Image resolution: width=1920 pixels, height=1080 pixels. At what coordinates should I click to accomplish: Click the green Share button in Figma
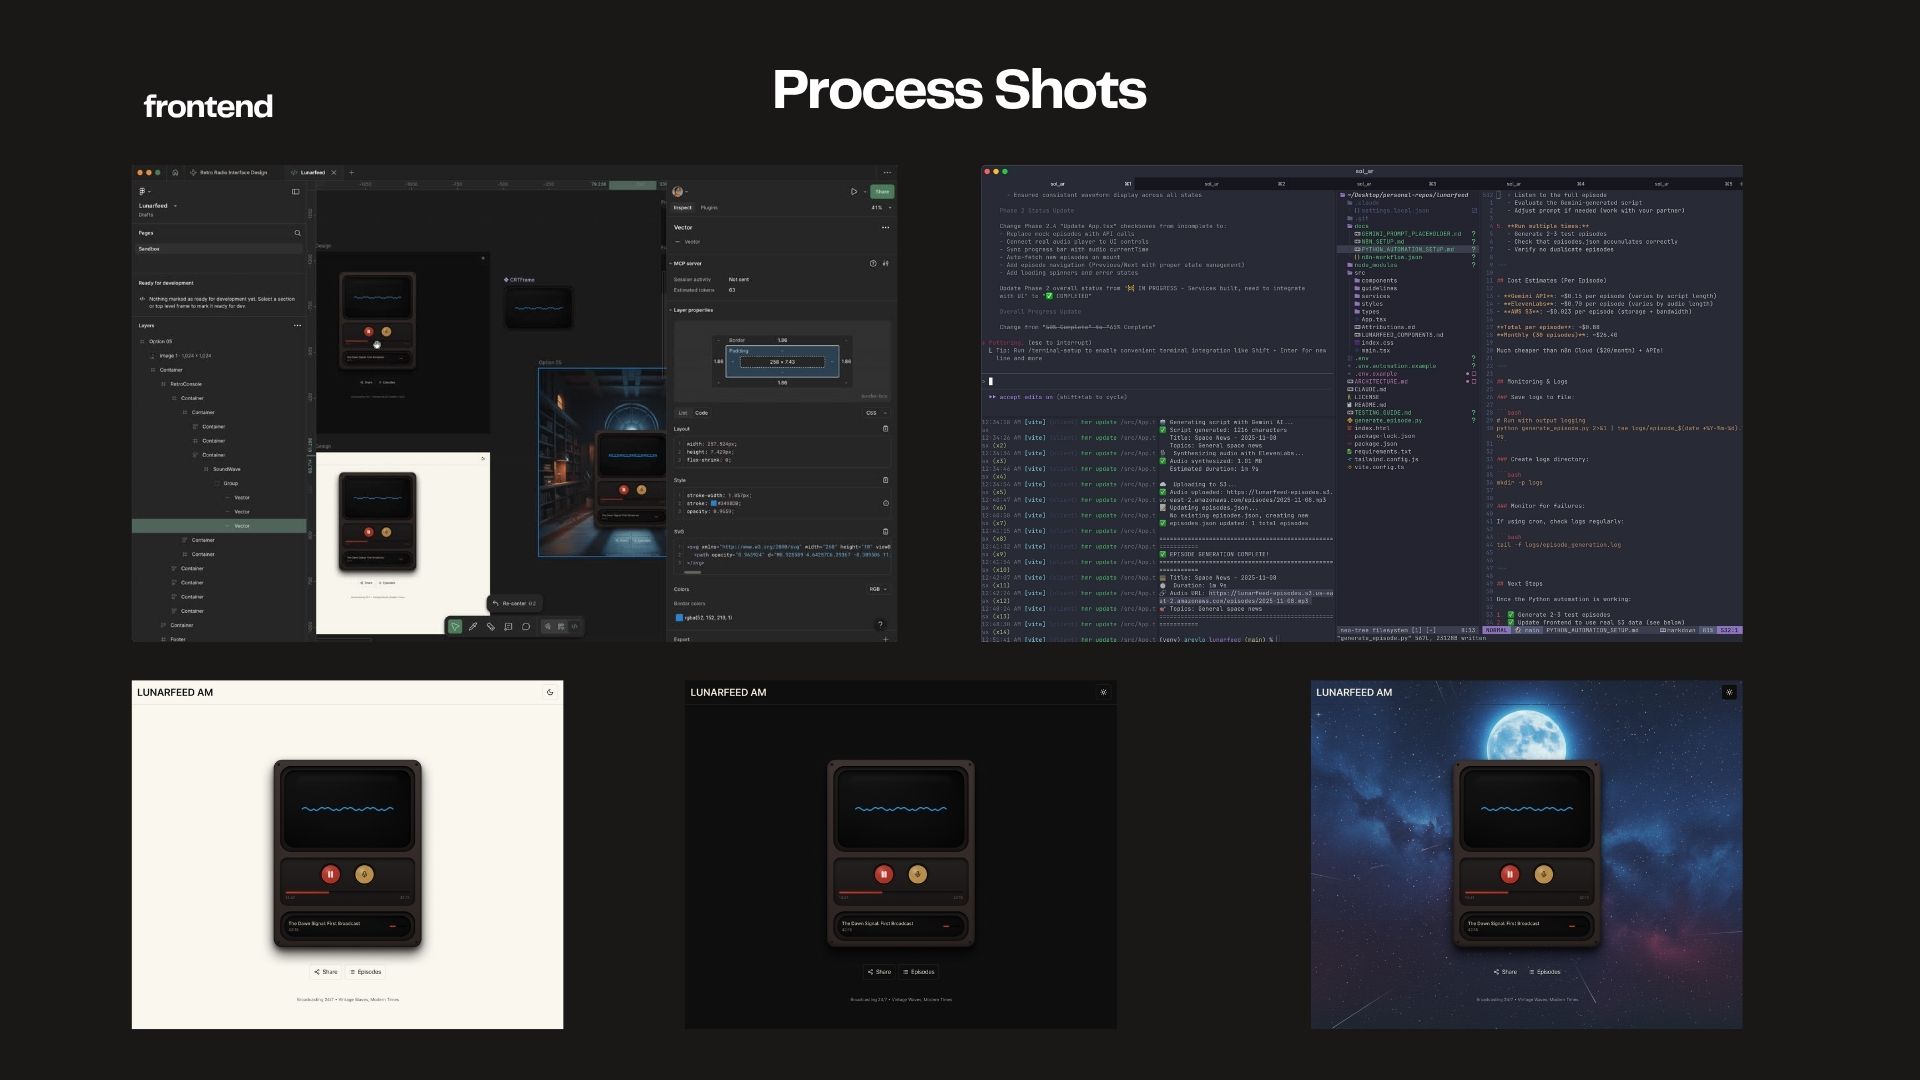(x=881, y=191)
